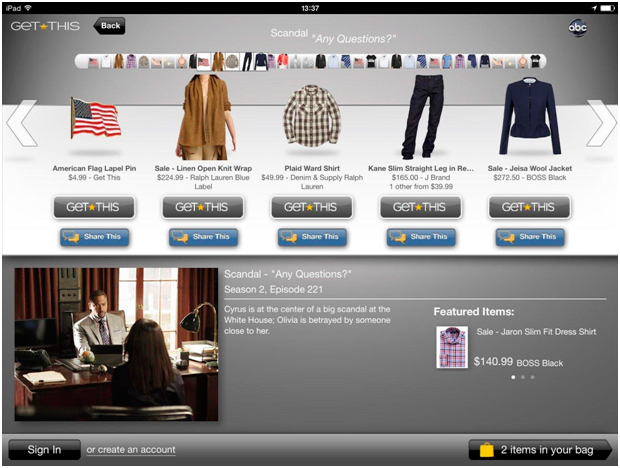Click the '$140.99' featured price
The width and height of the screenshot is (620, 468).
[x=493, y=361]
